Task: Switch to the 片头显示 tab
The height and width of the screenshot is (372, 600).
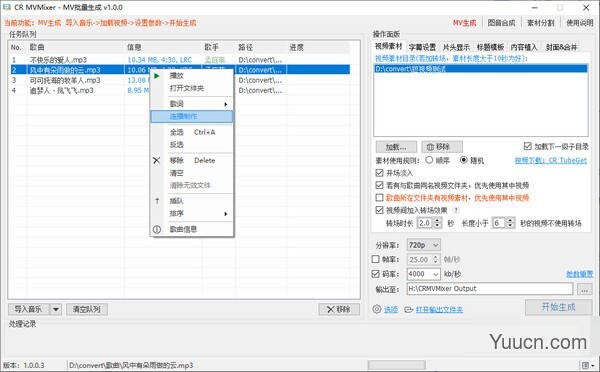Action: (456, 47)
